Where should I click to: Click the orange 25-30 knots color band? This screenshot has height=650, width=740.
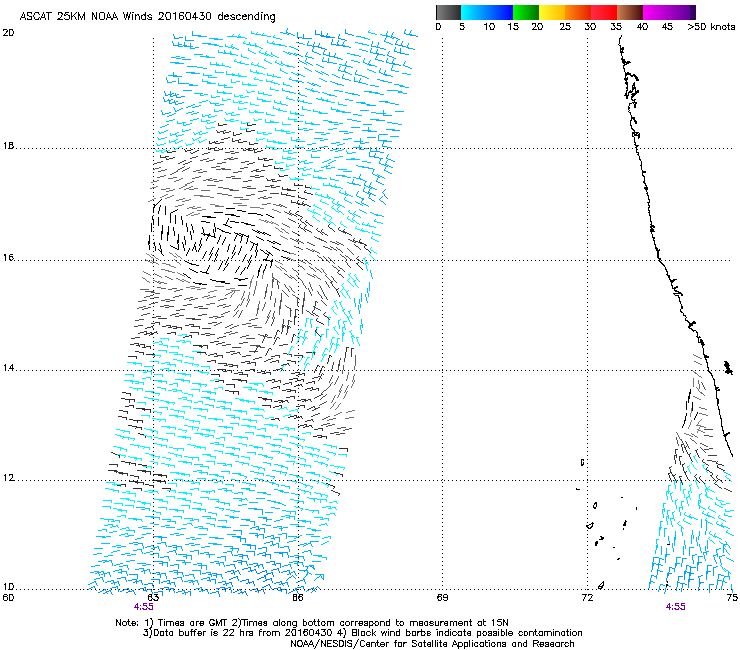578,12
